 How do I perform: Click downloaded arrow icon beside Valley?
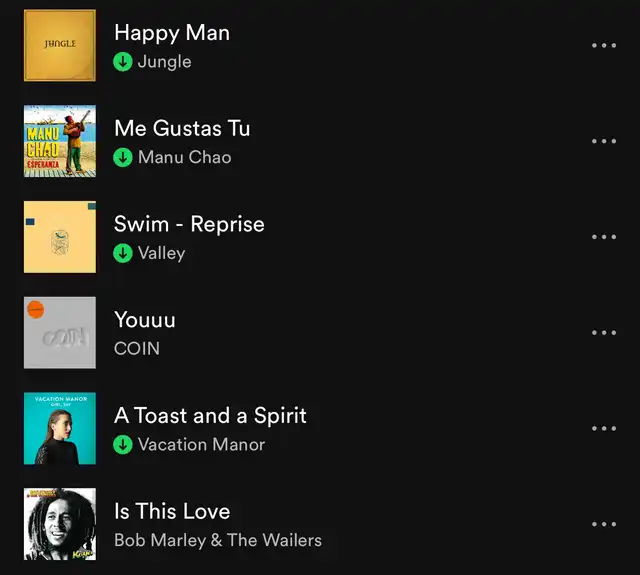click(x=123, y=253)
